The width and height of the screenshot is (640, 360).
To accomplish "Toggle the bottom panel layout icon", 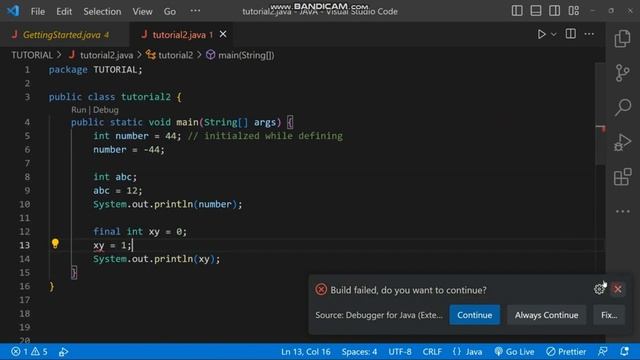I will pyautogui.click(x=536, y=11).
